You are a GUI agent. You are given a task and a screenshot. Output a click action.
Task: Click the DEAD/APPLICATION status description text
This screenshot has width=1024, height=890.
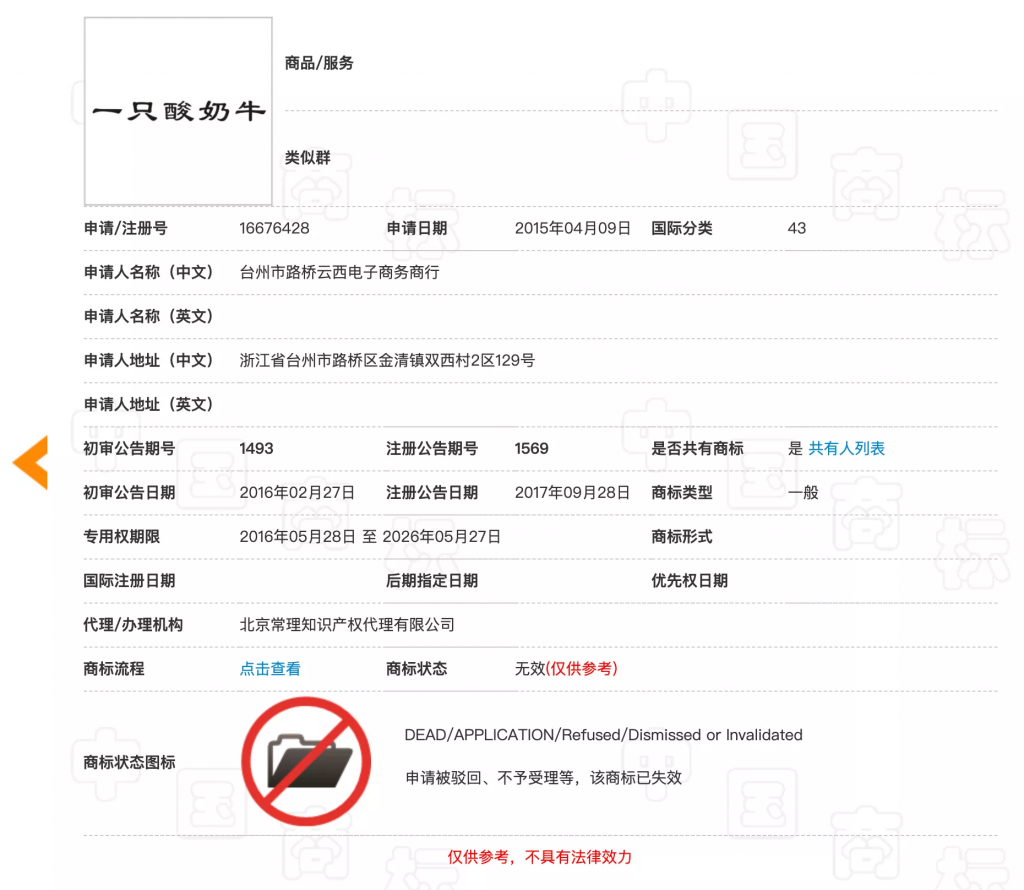click(x=603, y=735)
